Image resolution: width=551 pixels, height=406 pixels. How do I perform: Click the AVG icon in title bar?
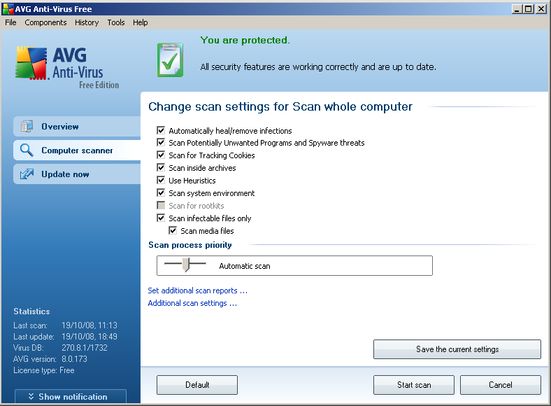7,9
